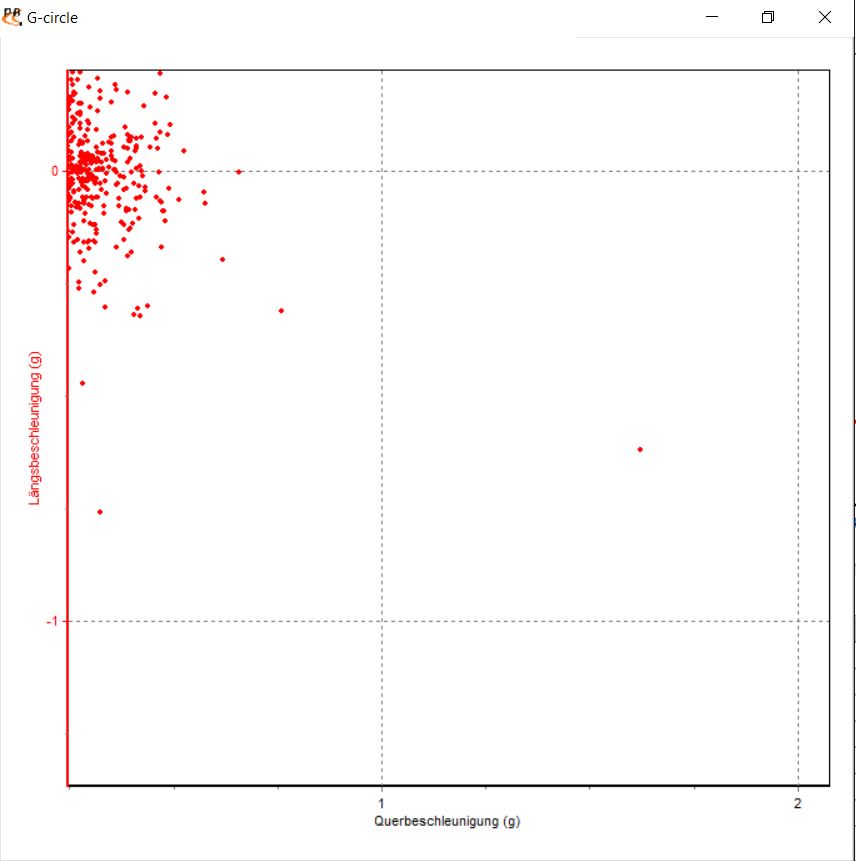Image resolution: width=856 pixels, height=861 pixels.
Task: Click gridline intersection at 1 g and -1 g
Action: [x=382, y=621]
